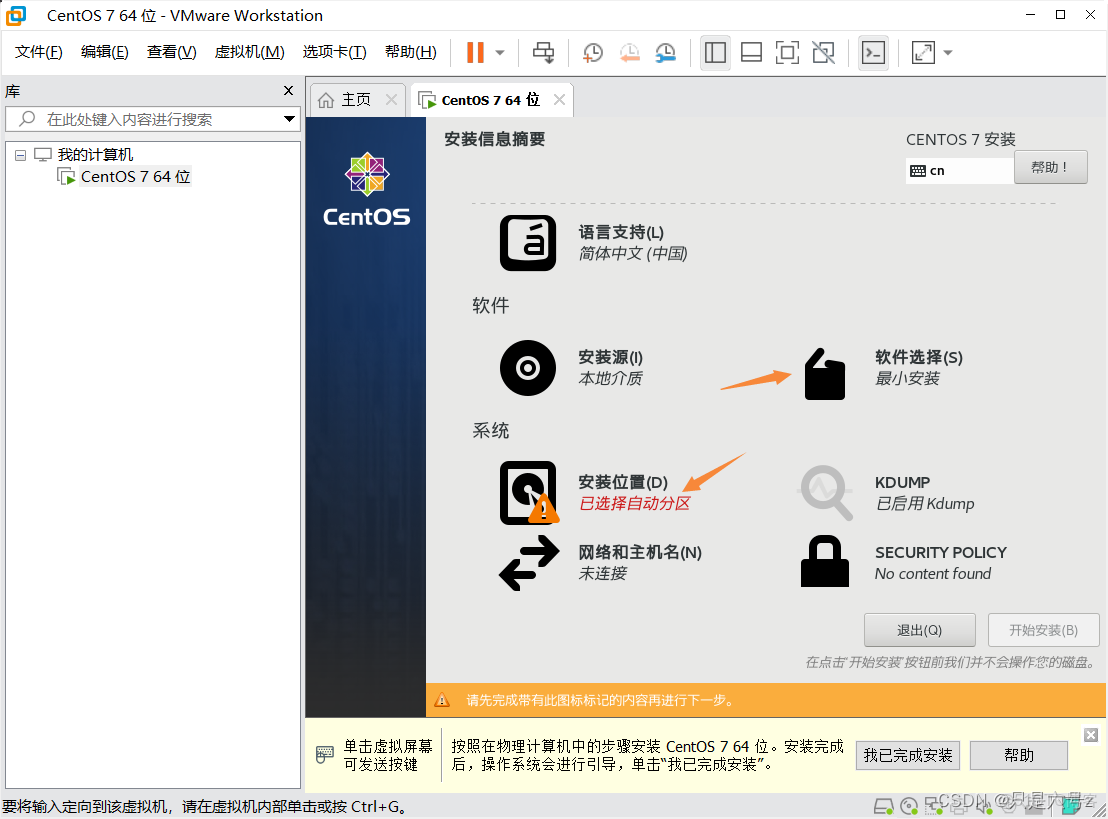Click the CD/DVD status bar icon
1108x819 pixels.
point(909,806)
